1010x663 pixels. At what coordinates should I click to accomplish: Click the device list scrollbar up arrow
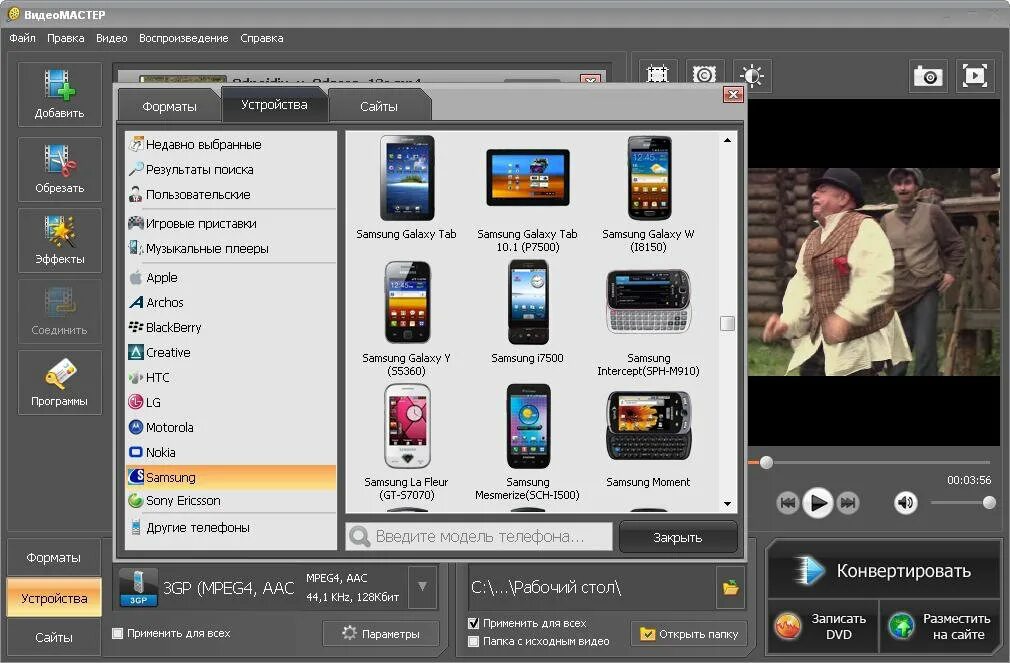click(727, 140)
